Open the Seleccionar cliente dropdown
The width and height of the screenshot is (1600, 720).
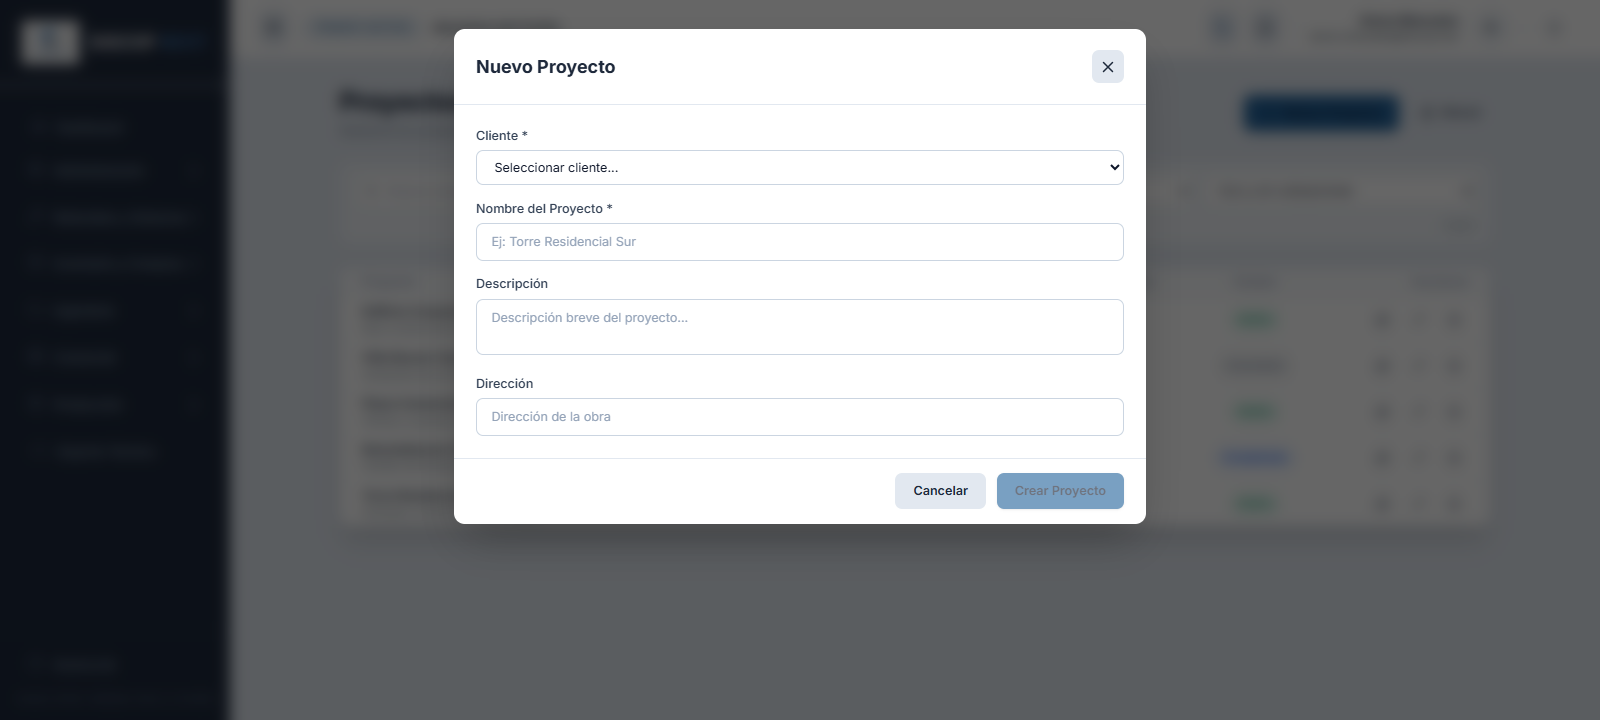click(x=799, y=167)
